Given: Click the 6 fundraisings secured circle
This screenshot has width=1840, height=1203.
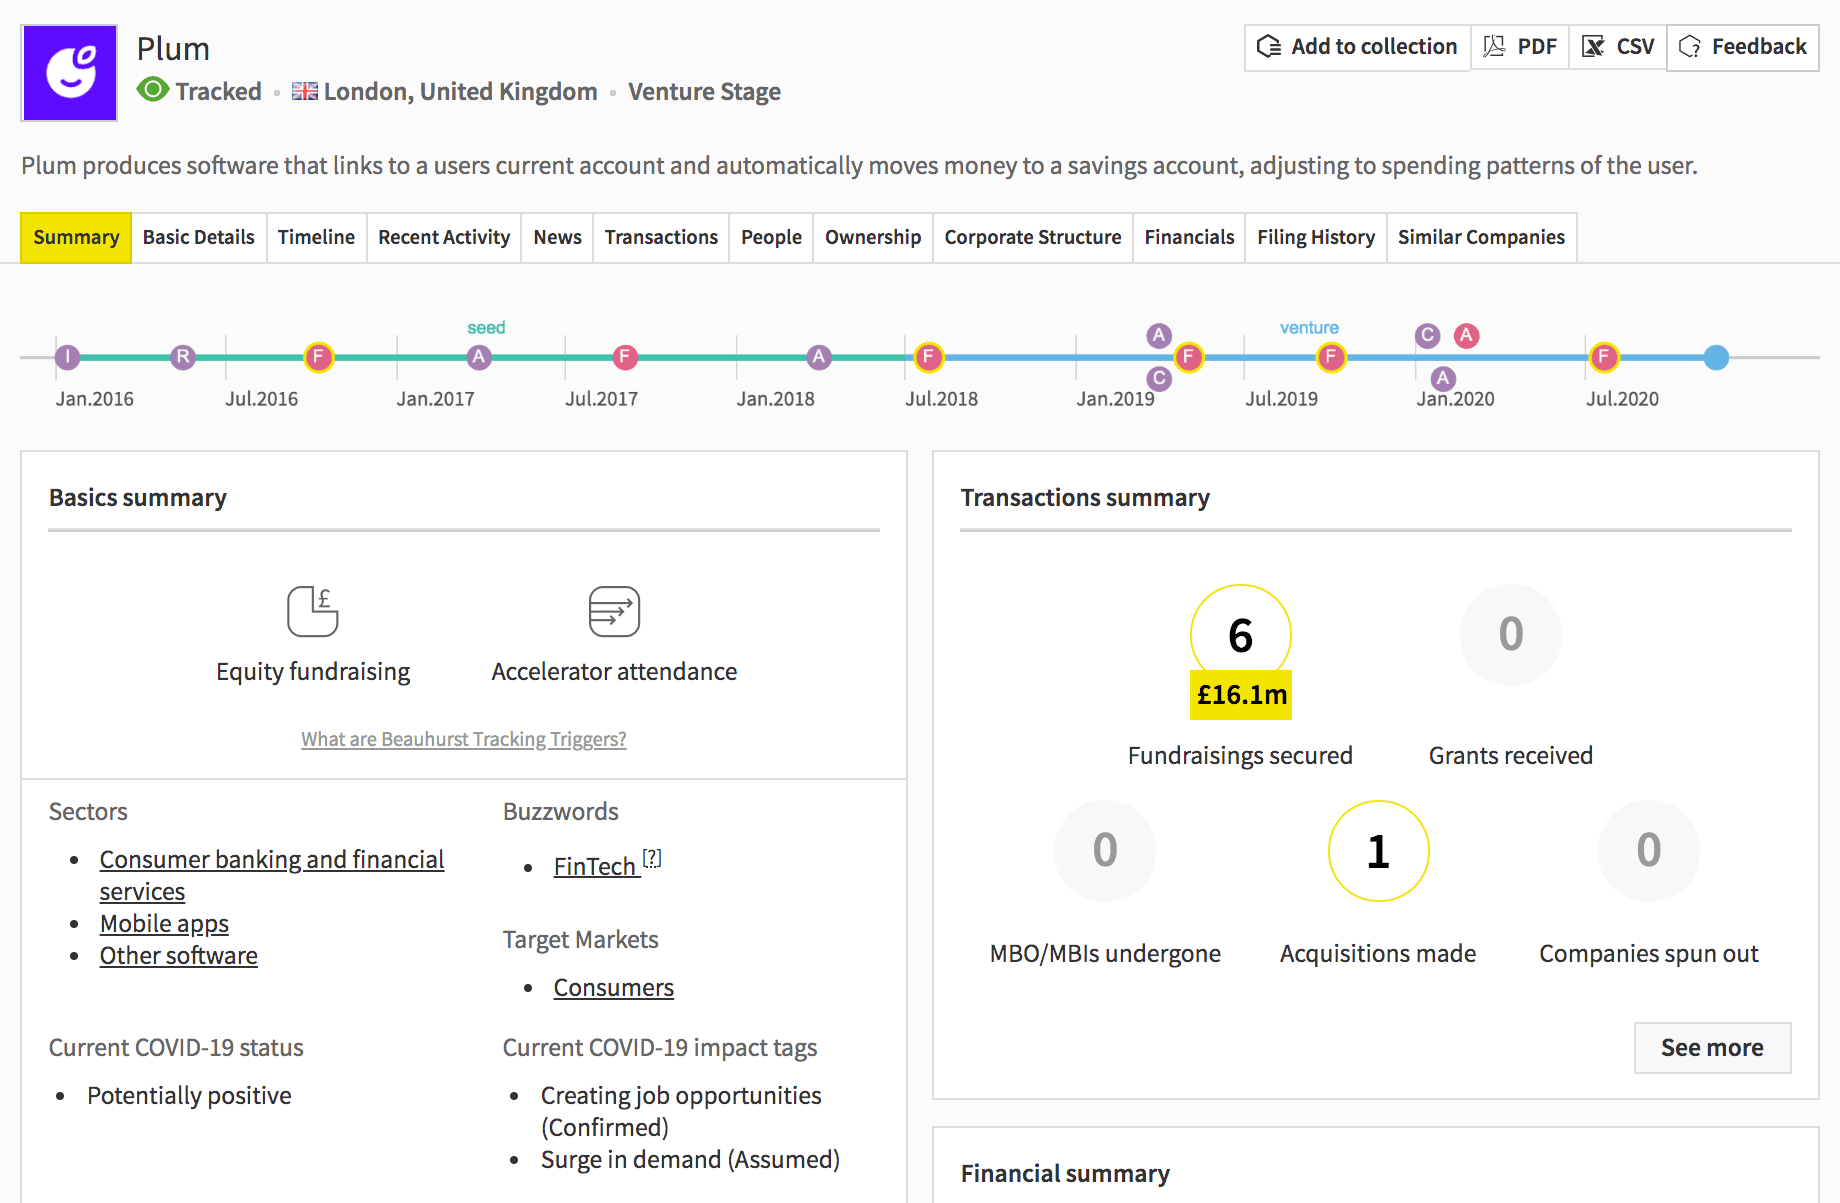Looking at the screenshot, I should point(1240,634).
